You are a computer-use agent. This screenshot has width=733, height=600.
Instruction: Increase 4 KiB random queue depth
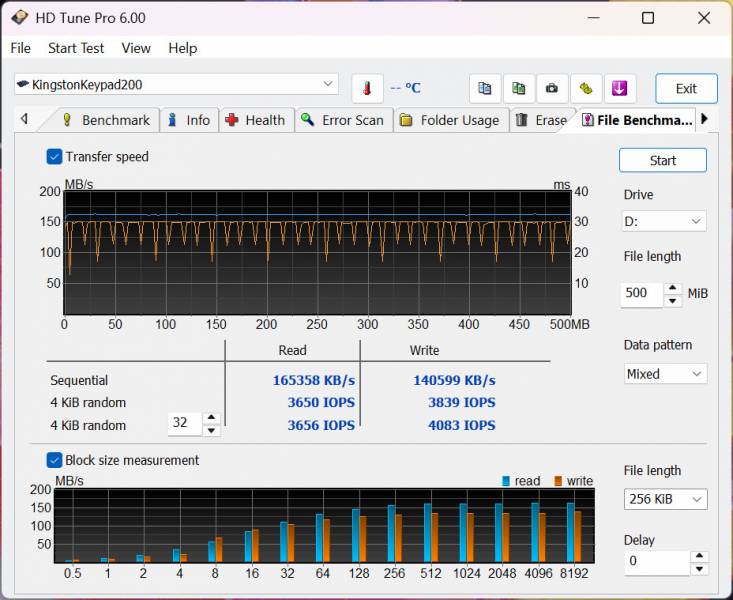211,418
